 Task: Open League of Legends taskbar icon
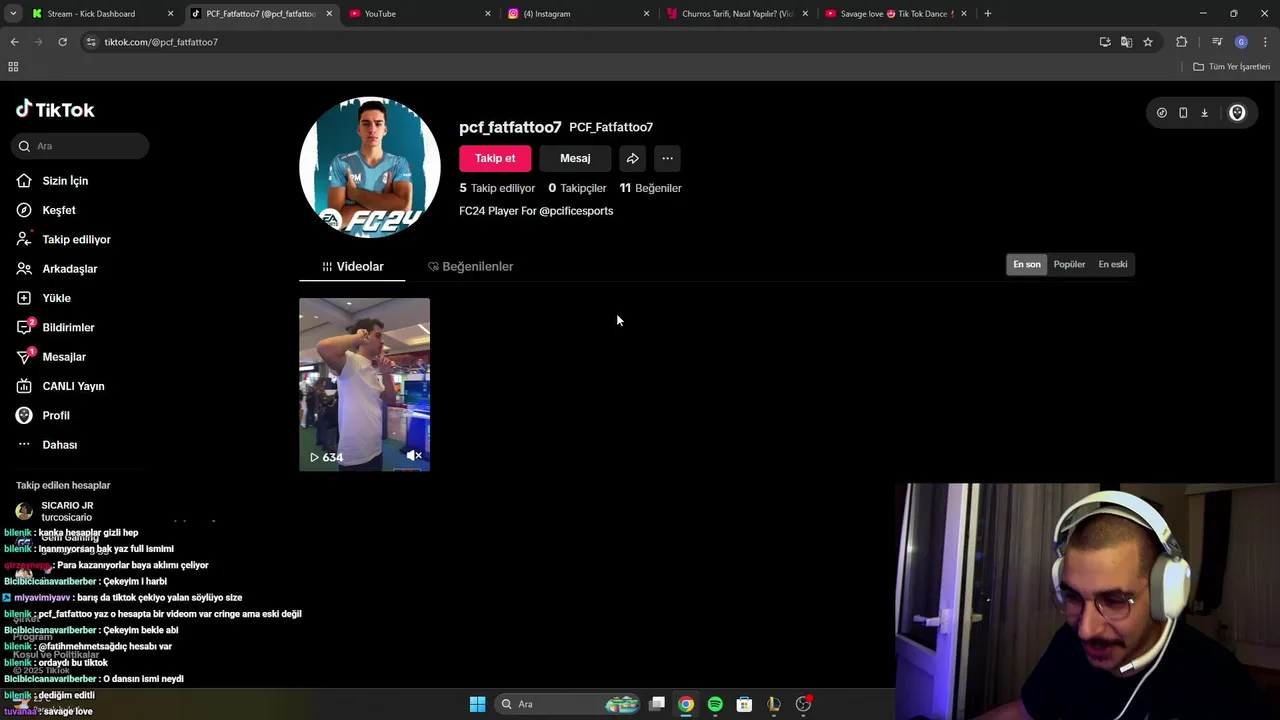(x=773, y=704)
